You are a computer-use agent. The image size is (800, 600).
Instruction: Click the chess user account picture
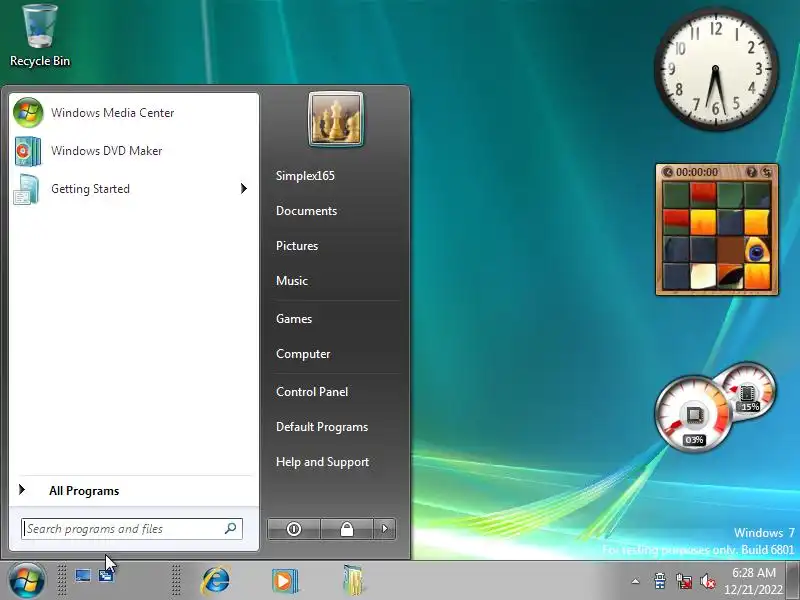tap(336, 119)
